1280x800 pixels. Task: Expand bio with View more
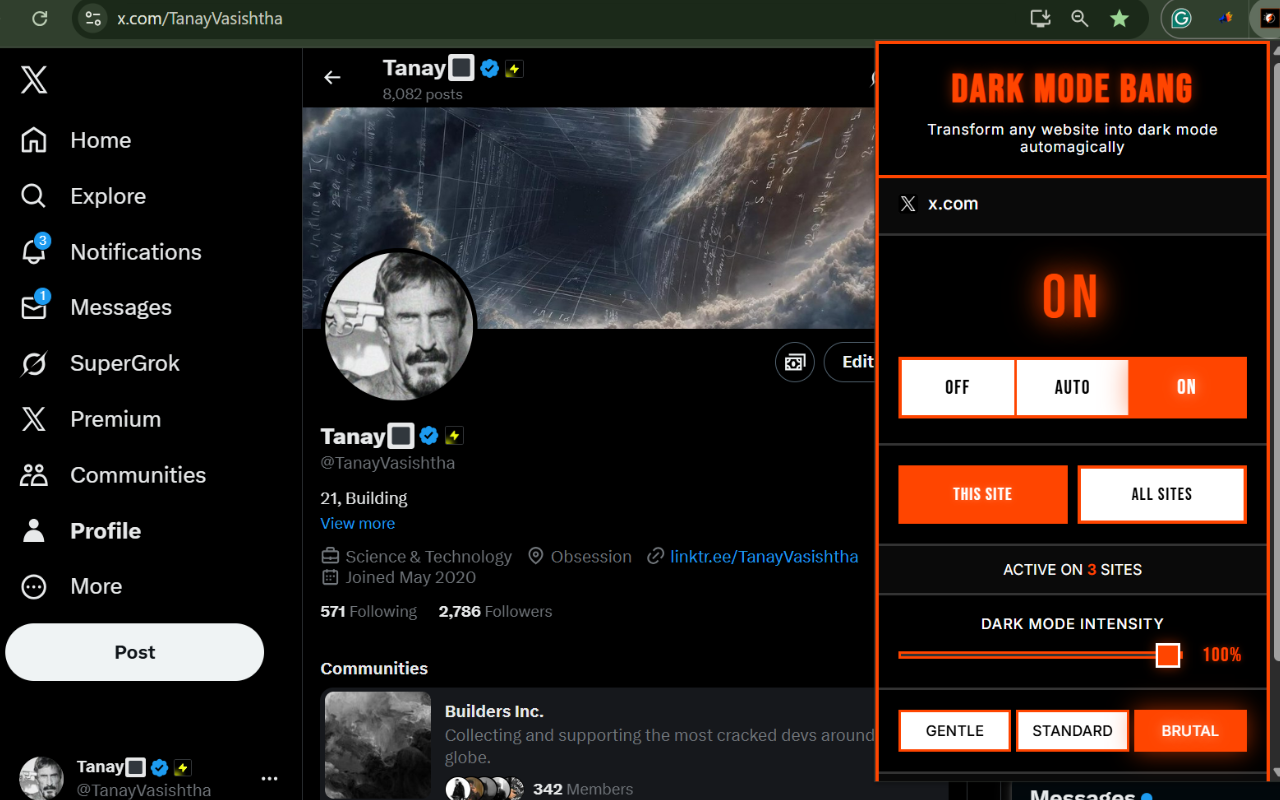[x=358, y=523]
